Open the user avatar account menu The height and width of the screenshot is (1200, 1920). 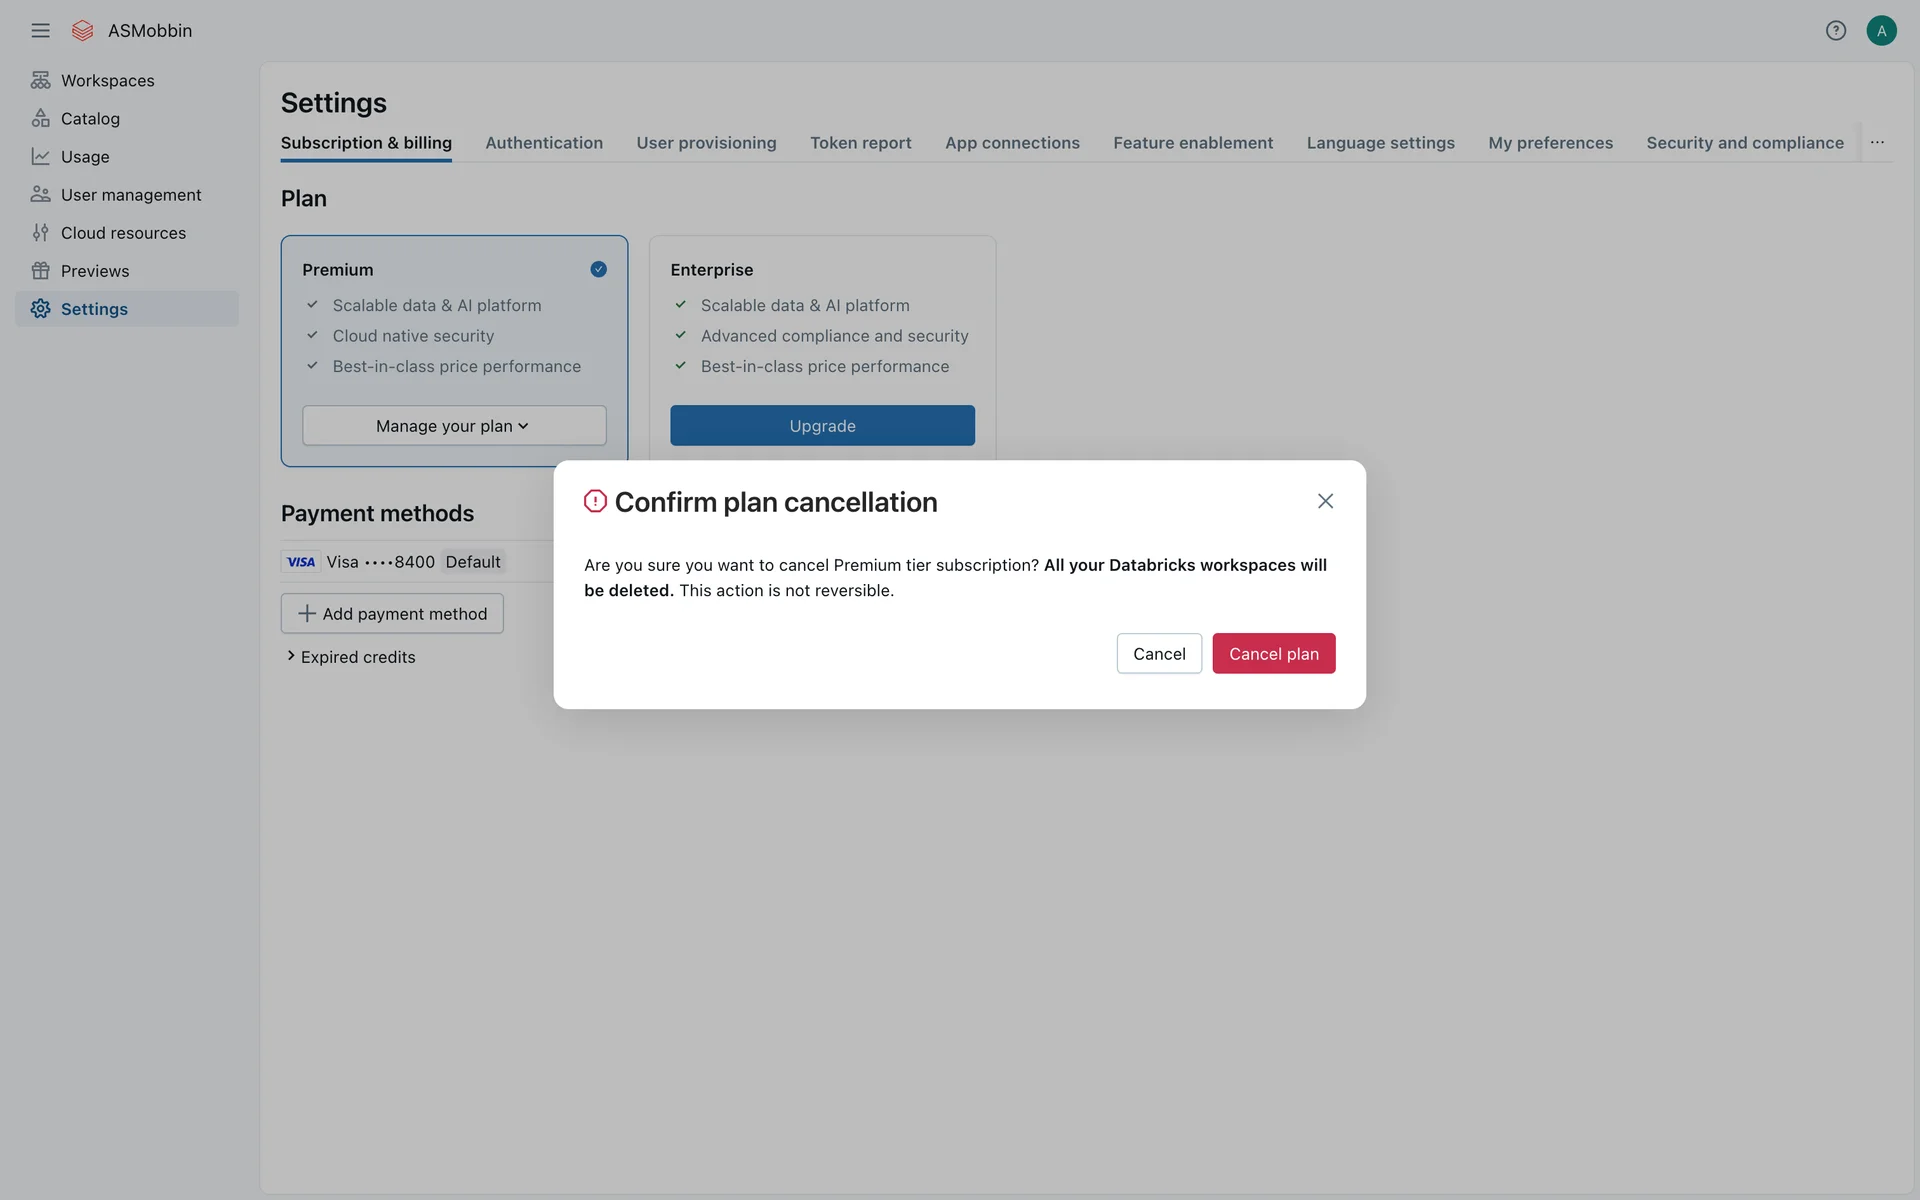click(x=1881, y=30)
